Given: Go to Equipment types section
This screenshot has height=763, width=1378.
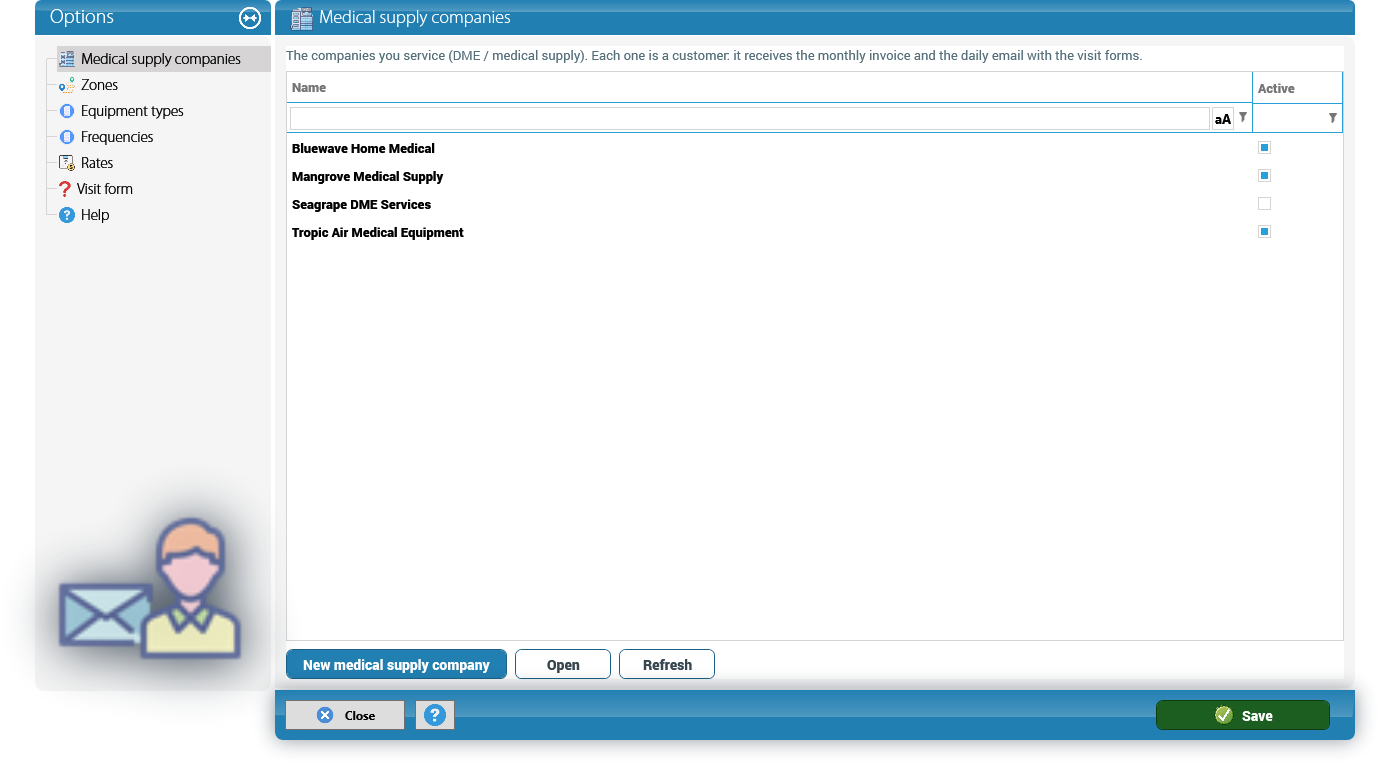Looking at the screenshot, I should pyautogui.click(x=132, y=111).
